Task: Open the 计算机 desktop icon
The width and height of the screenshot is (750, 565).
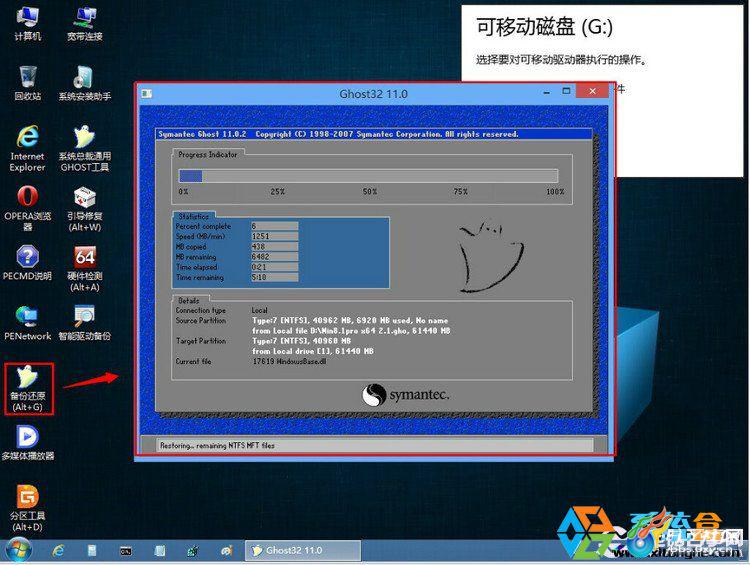Action: 27,23
